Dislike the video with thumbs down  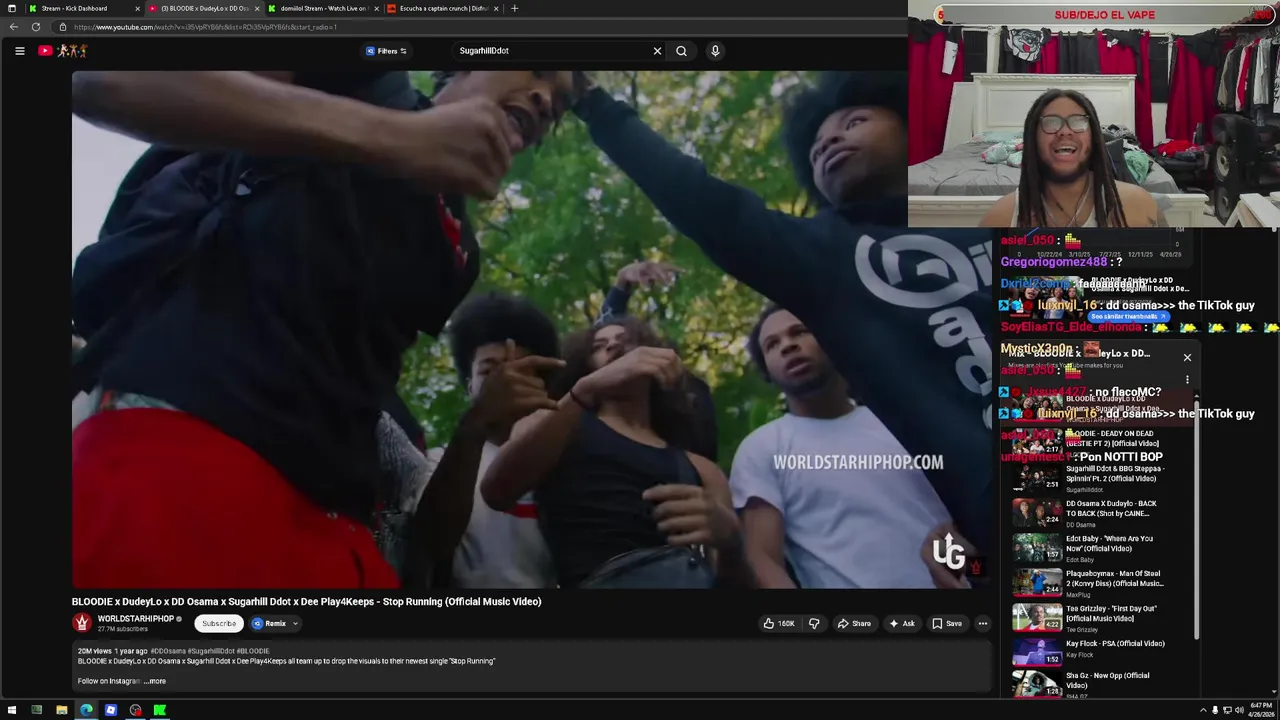click(x=814, y=623)
